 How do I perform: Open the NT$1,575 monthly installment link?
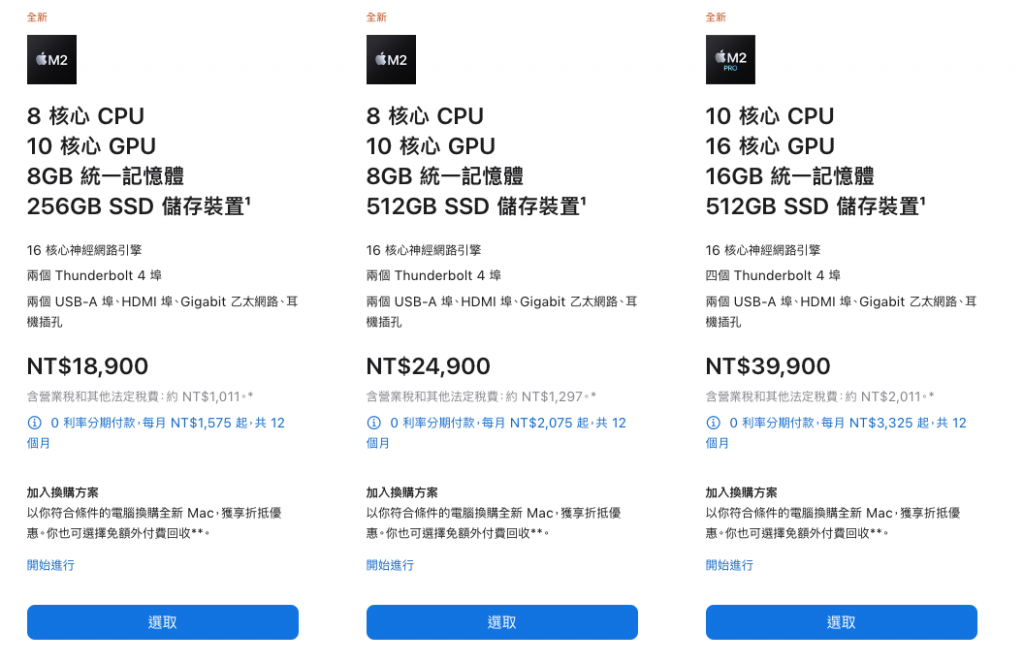pyautogui.click(x=156, y=432)
